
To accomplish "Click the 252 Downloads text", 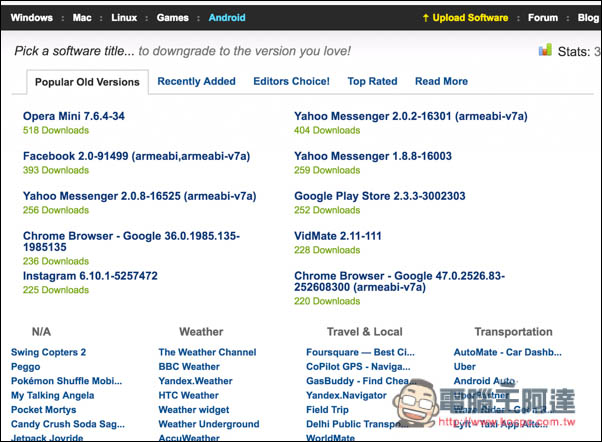I will click(327, 210).
